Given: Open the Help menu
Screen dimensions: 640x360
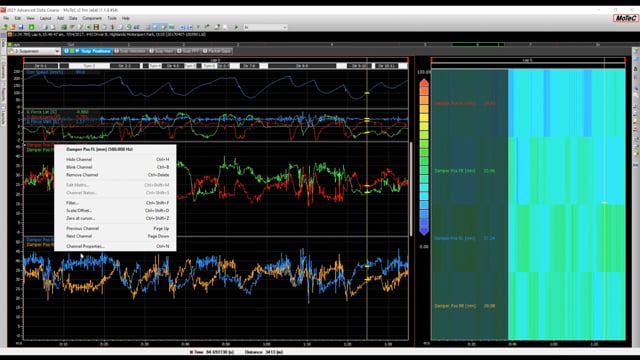Looking at the screenshot, I should (x=126, y=18).
